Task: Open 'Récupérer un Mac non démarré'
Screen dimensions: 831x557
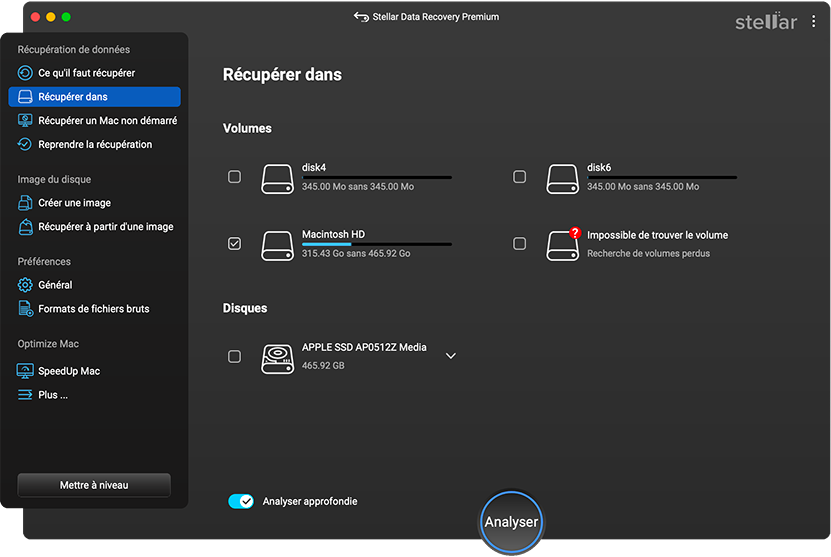Action: 94,120
